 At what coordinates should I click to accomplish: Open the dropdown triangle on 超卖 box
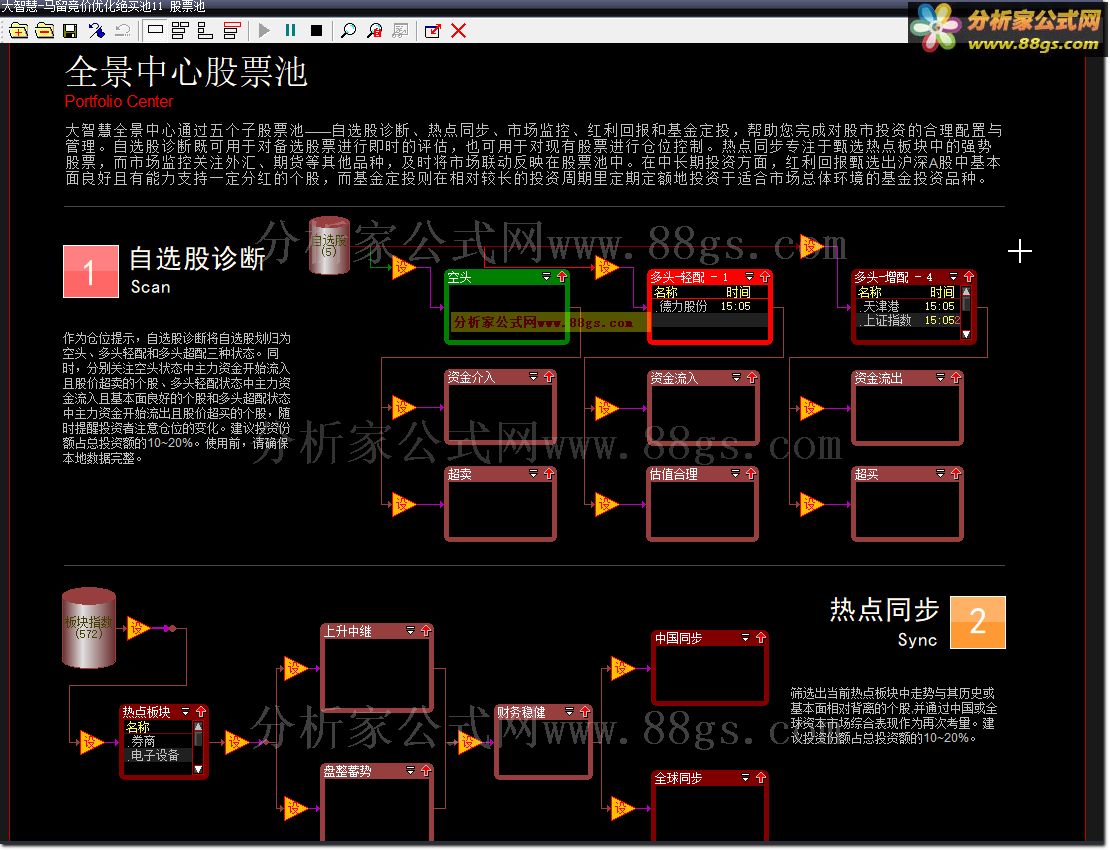pos(534,473)
